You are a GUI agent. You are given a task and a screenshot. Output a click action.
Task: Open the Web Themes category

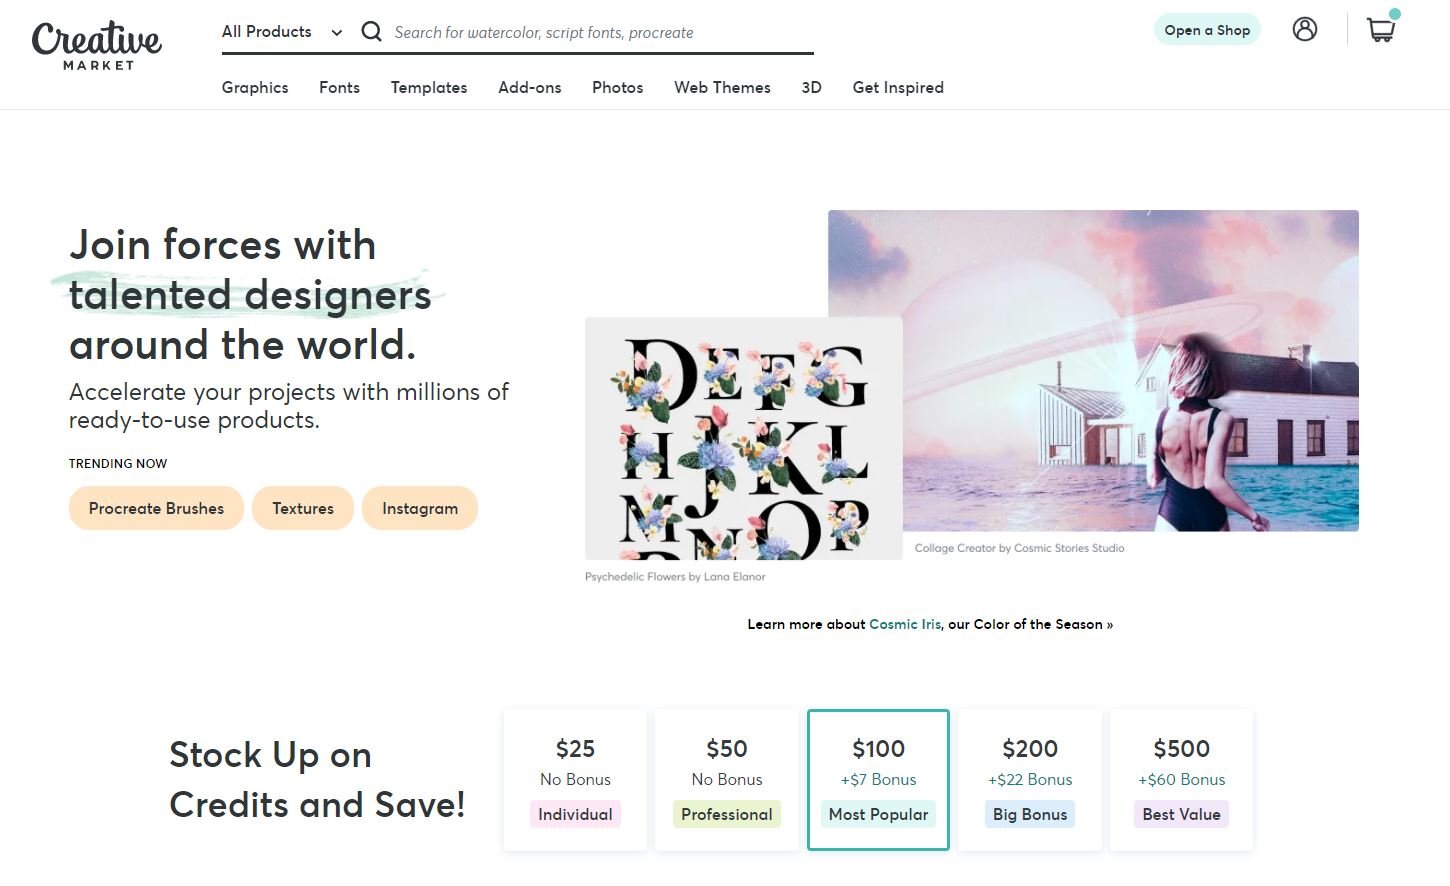(x=722, y=88)
